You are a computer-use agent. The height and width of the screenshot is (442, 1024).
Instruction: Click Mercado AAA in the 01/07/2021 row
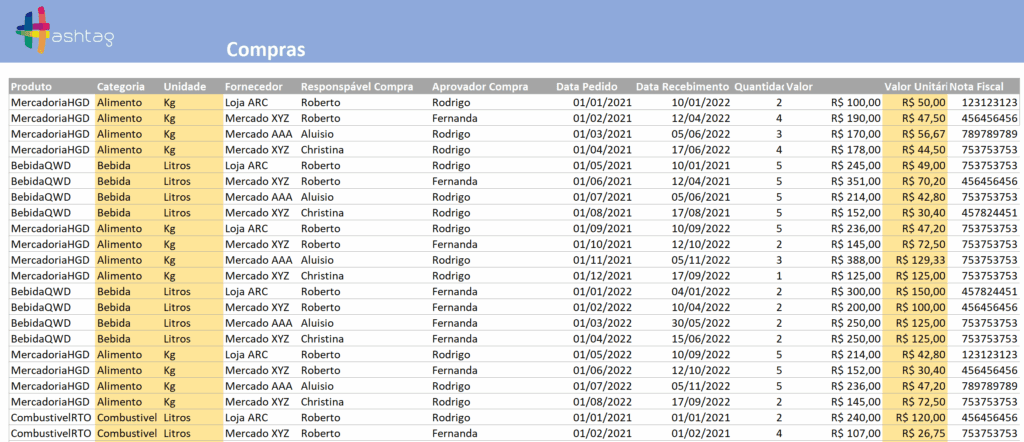point(259,197)
